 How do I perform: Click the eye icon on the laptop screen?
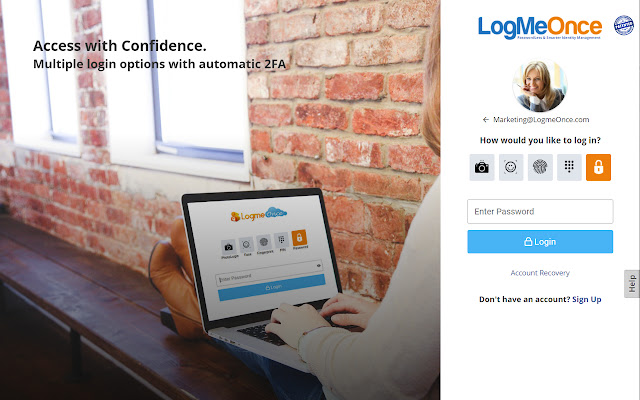coord(319,266)
